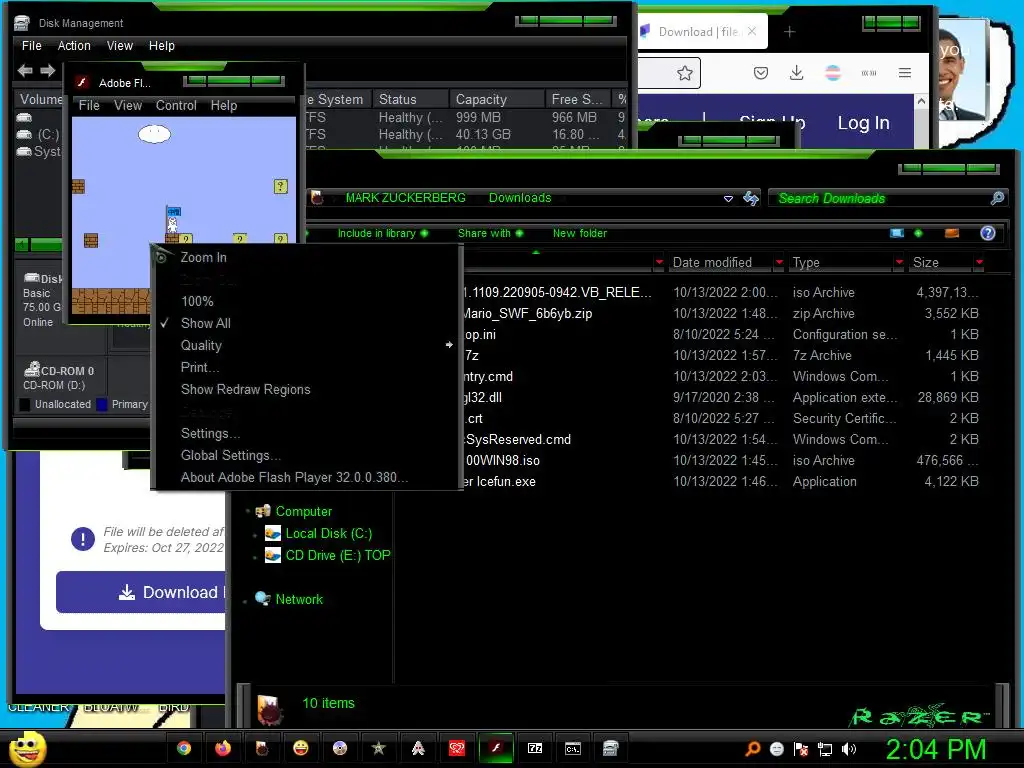Expand the Explorer address bar dropdown arrow
This screenshot has height=768, width=1024.
click(728, 199)
